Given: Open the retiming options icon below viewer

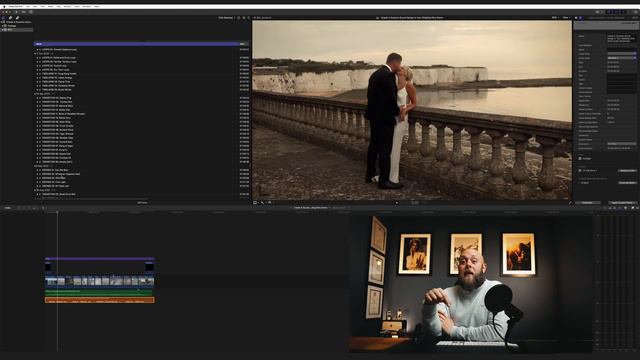Looking at the screenshot, I should click(x=269, y=202).
